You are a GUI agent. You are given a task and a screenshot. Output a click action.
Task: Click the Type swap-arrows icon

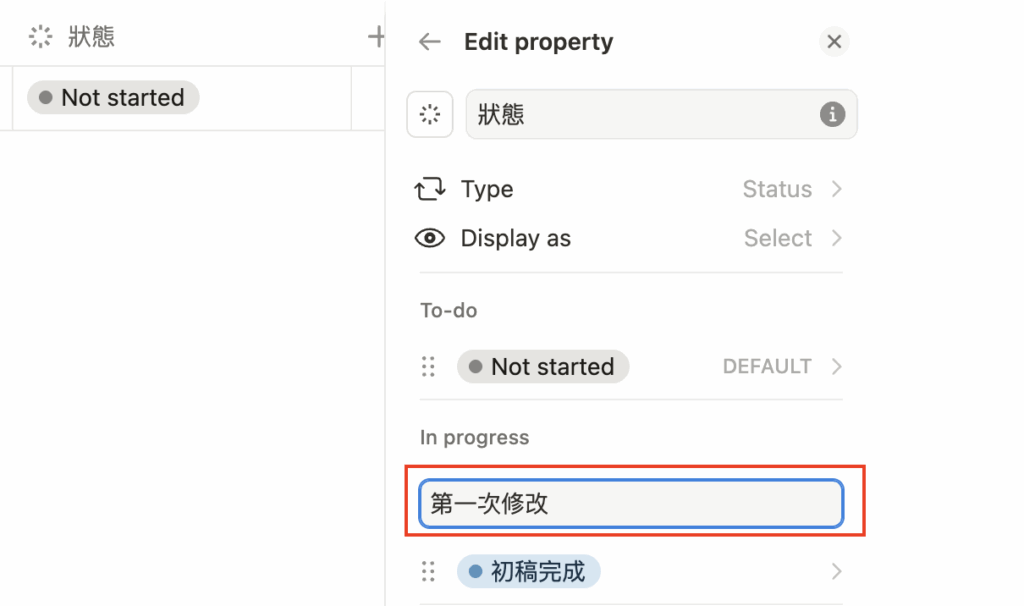click(x=430, y=189)
